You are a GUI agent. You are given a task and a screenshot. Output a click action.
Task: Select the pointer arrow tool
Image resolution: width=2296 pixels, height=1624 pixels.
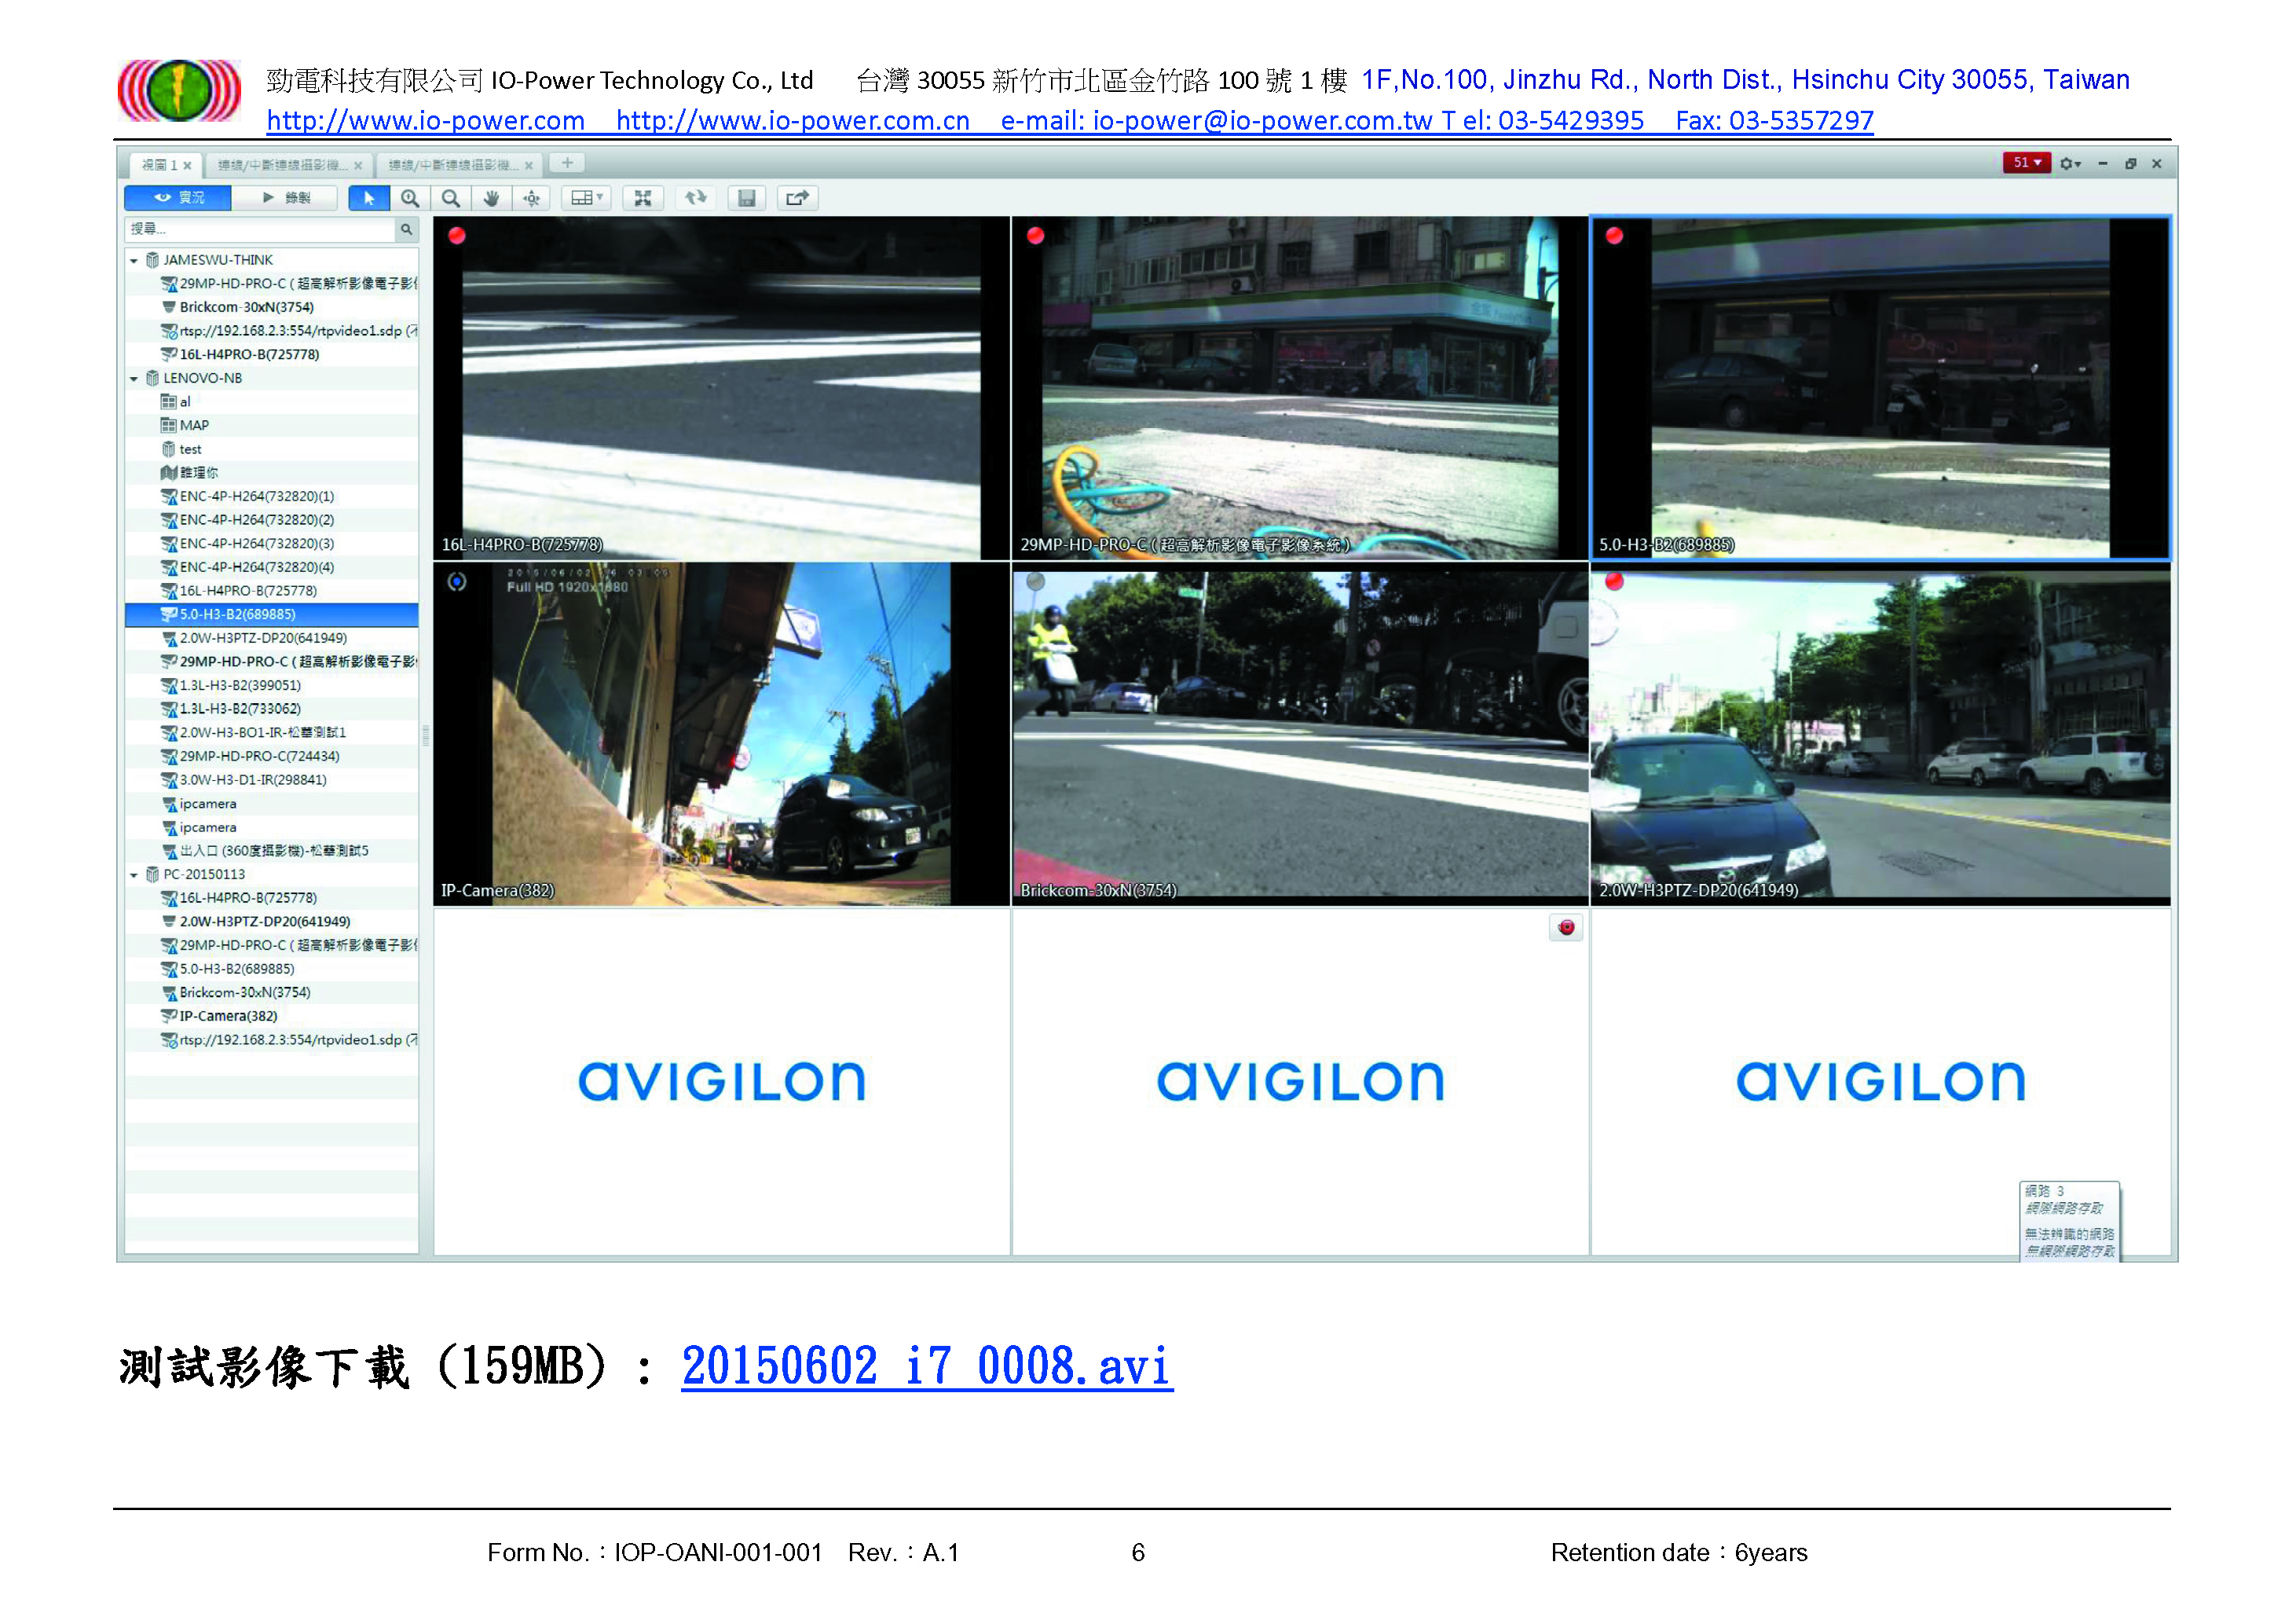coord(369,198)
